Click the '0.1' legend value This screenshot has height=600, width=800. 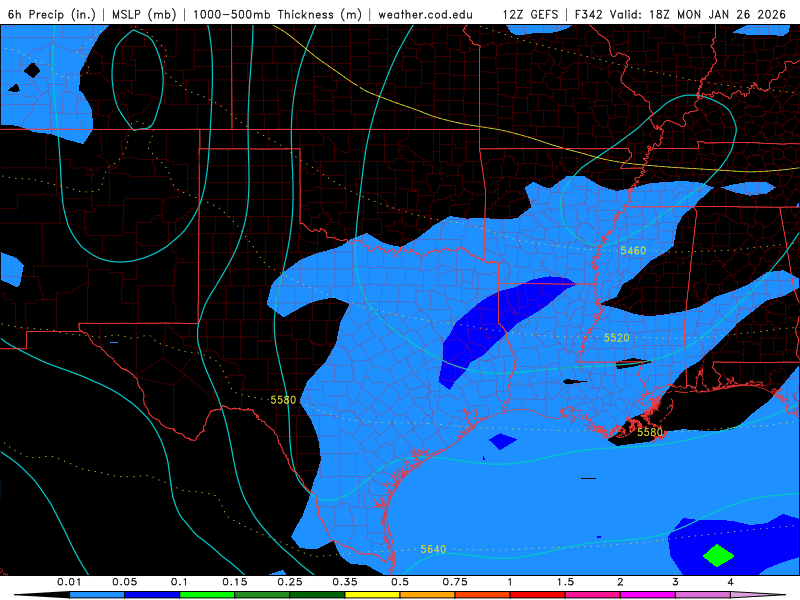(x=179, y=582)
